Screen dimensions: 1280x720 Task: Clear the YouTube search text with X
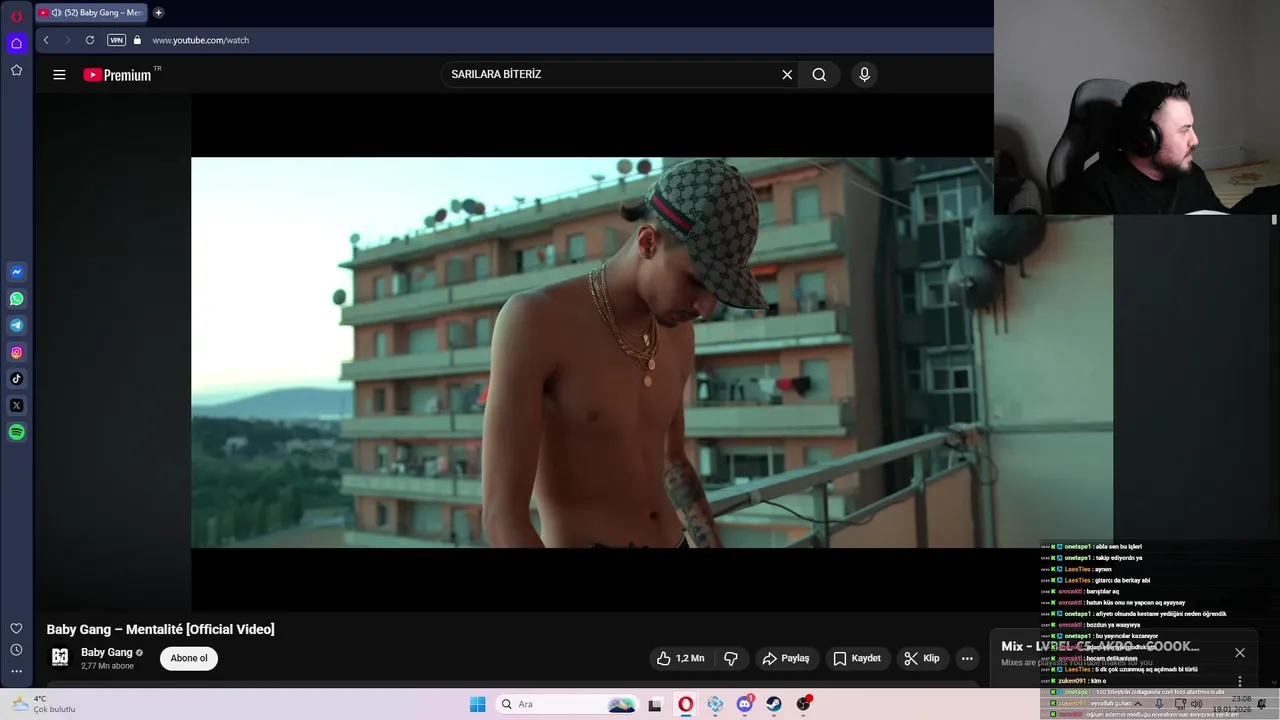787,74
